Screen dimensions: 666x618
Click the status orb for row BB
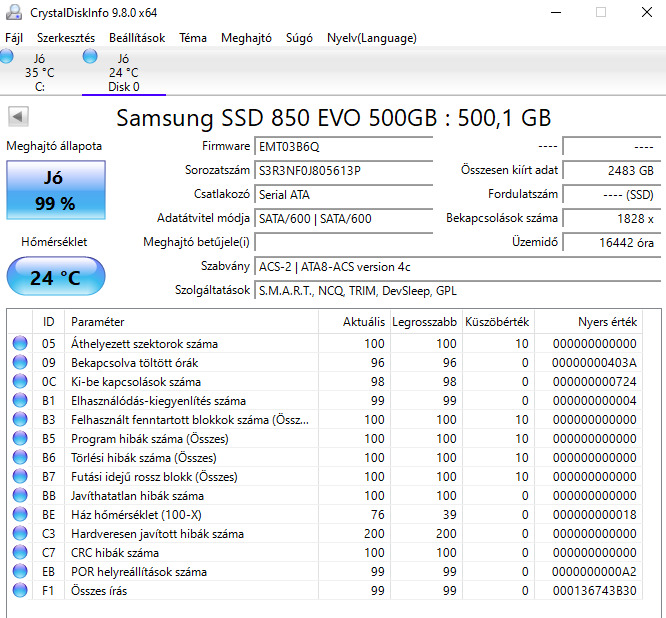[20, 495]
